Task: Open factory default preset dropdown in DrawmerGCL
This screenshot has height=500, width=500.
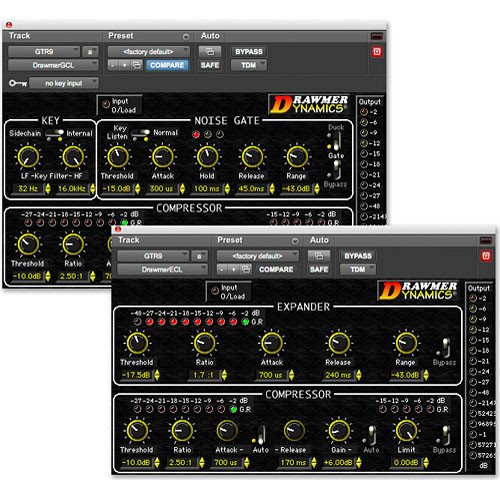Action: (x=149, y=52)
